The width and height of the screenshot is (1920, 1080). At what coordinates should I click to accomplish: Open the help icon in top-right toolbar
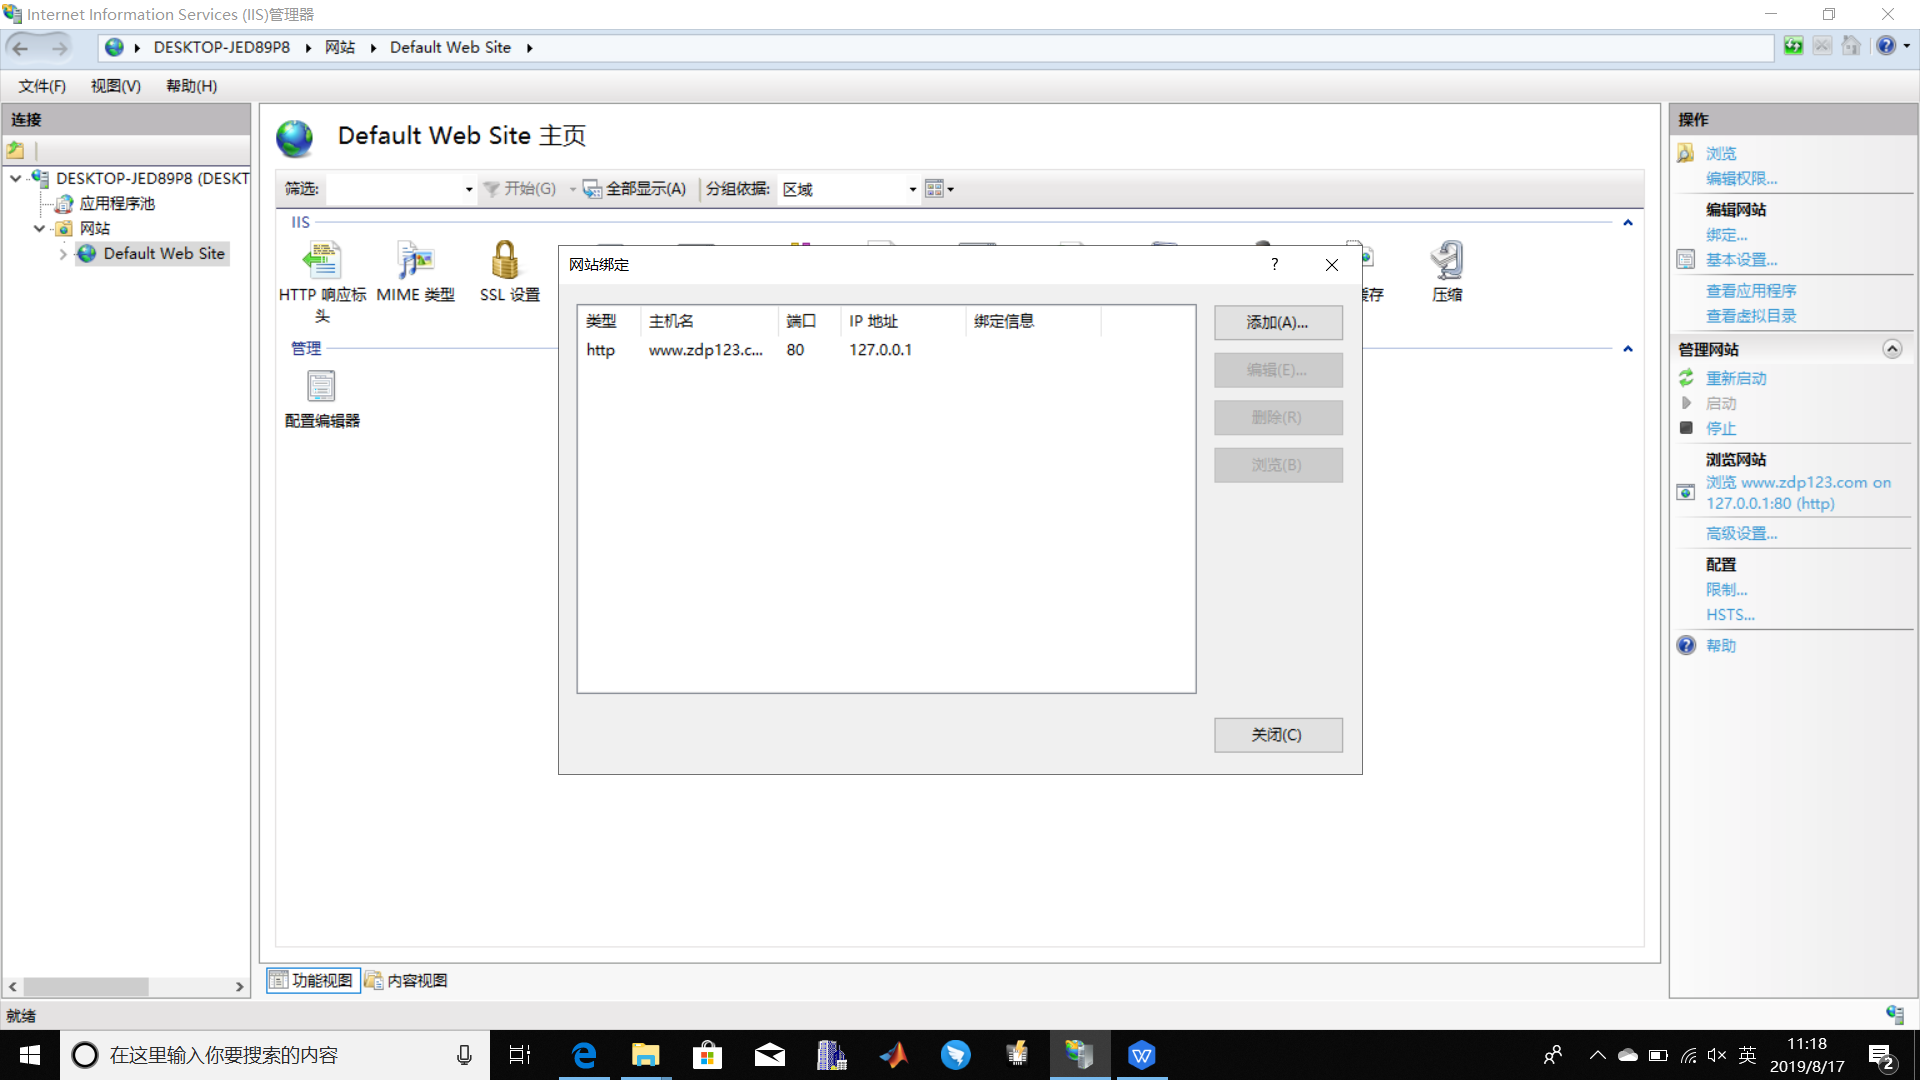click(x=1886, y=46)
